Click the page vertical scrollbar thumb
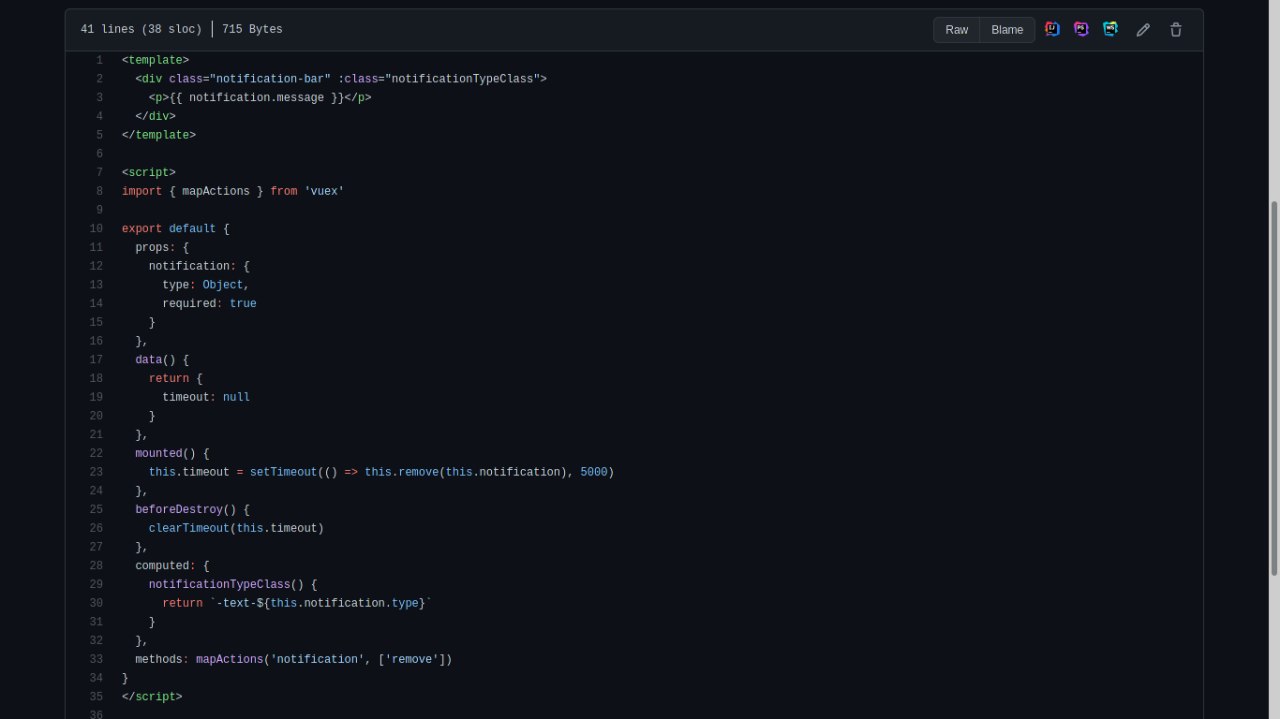The height and width of the screenshot is (719, 1280). point(1274,388)
